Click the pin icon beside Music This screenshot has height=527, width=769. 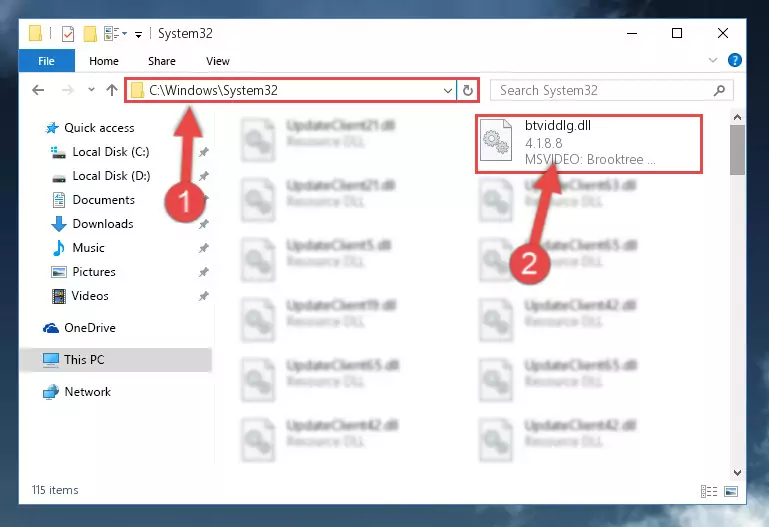tap(204, 248)
